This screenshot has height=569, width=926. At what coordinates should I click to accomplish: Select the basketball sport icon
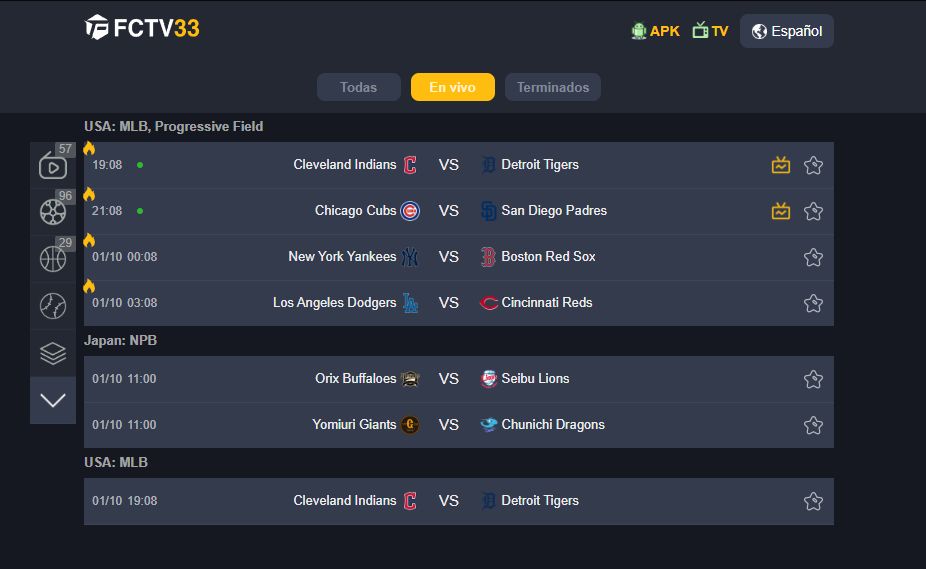pos(53,259)
